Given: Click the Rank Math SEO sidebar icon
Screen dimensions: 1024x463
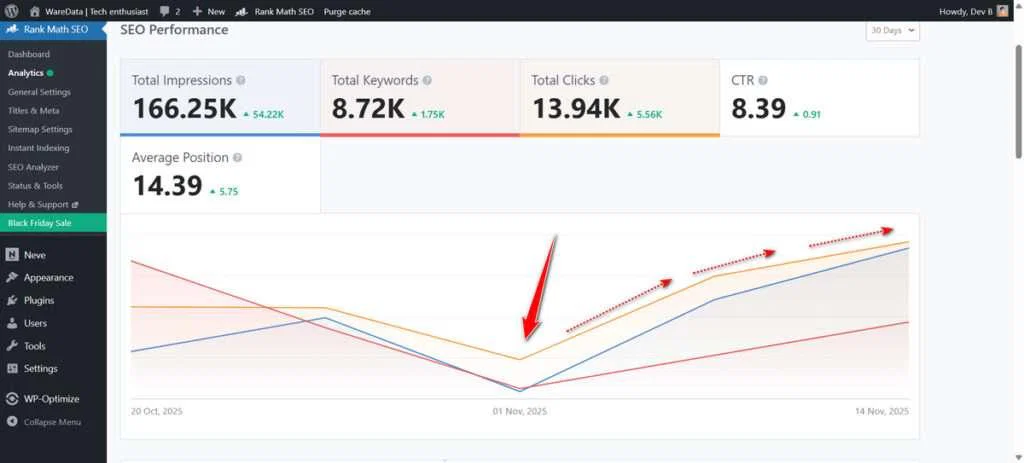Looking at the screenshot, I should (x=12, y=29).
